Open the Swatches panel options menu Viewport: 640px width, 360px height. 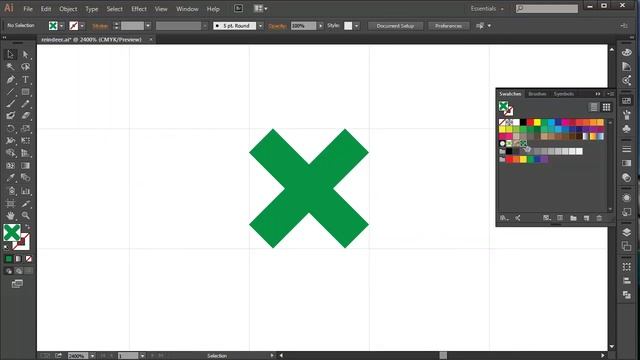610,94
